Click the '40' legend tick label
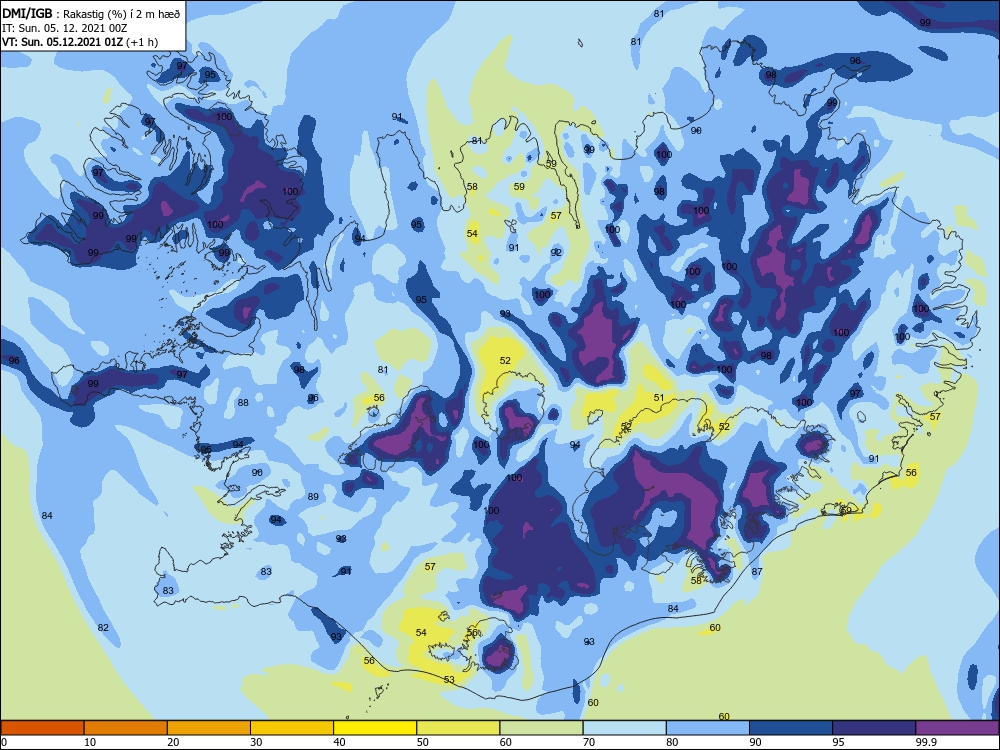 coord(339,742)
